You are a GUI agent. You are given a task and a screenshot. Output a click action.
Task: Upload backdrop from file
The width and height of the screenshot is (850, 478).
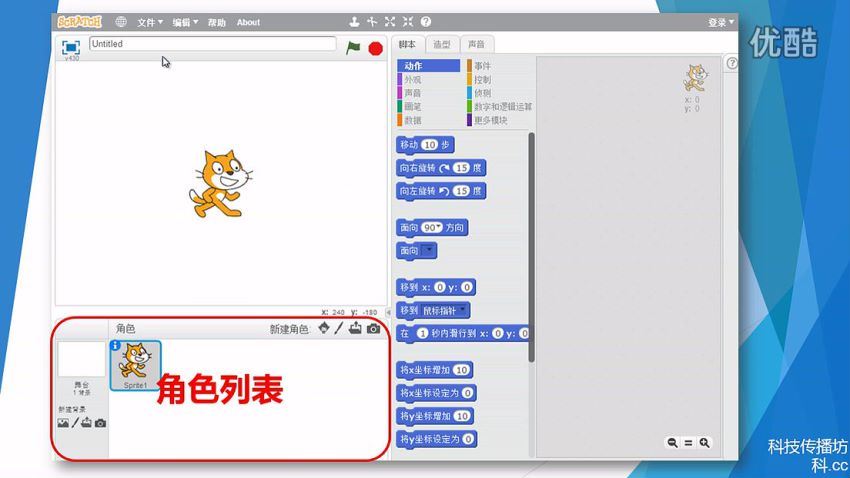click(86, 422)
